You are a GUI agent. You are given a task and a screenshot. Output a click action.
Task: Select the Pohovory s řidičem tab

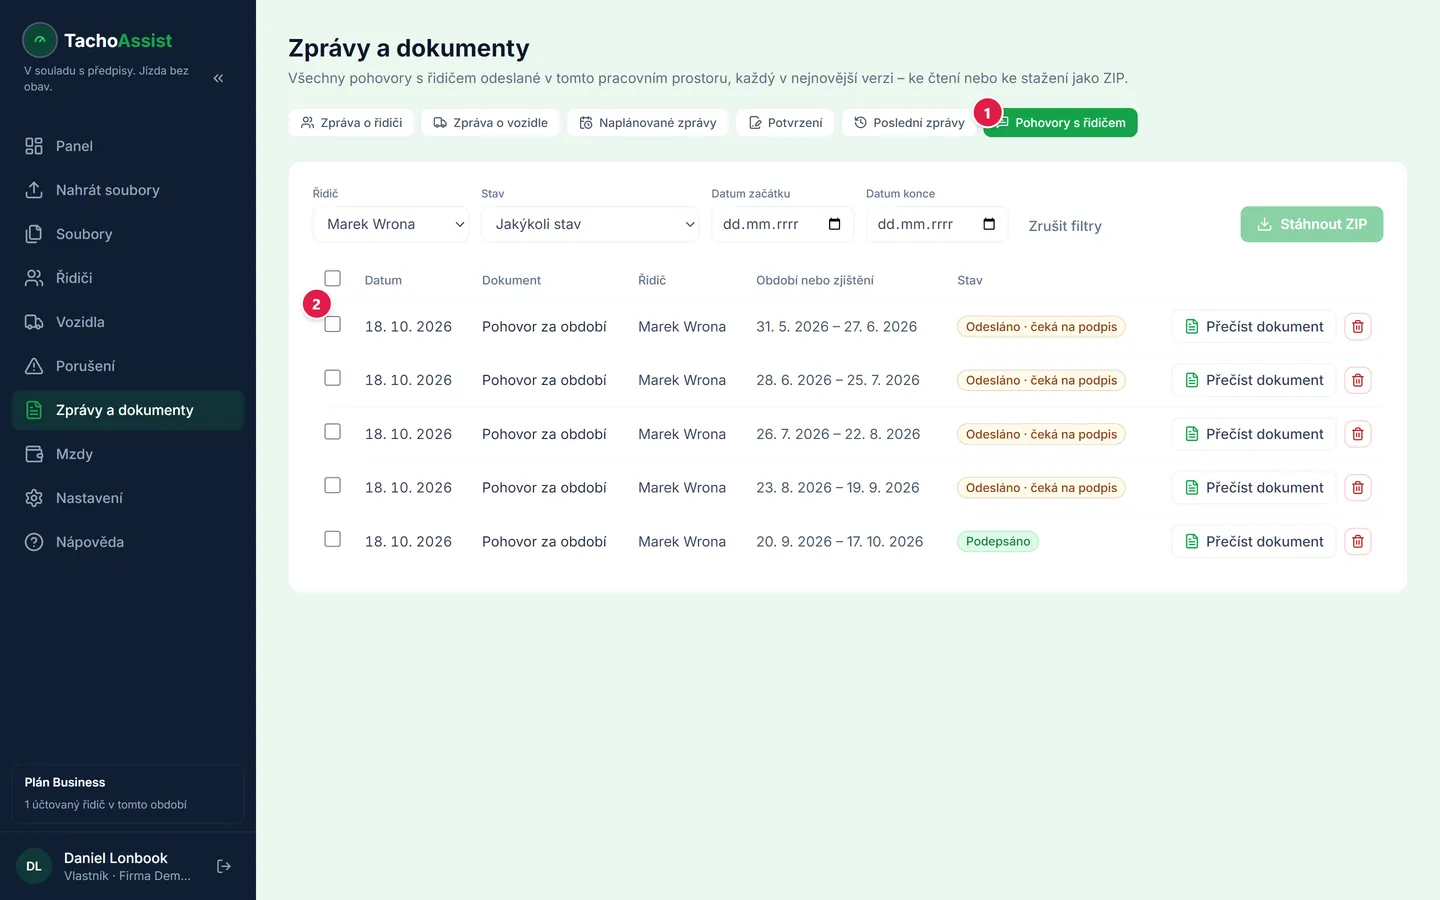click(x=1060, y=123)
